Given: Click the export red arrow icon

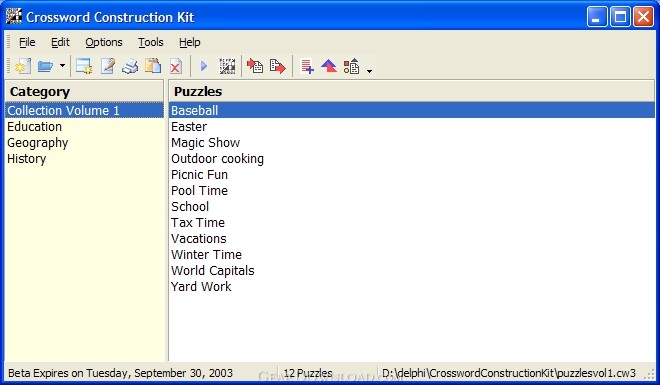Looking at the screenshot, I should pos(278,66).
